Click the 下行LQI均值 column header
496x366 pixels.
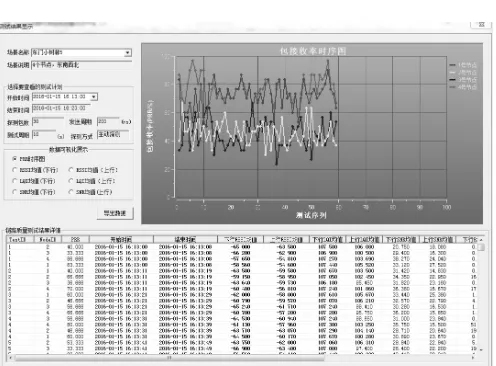328,239
